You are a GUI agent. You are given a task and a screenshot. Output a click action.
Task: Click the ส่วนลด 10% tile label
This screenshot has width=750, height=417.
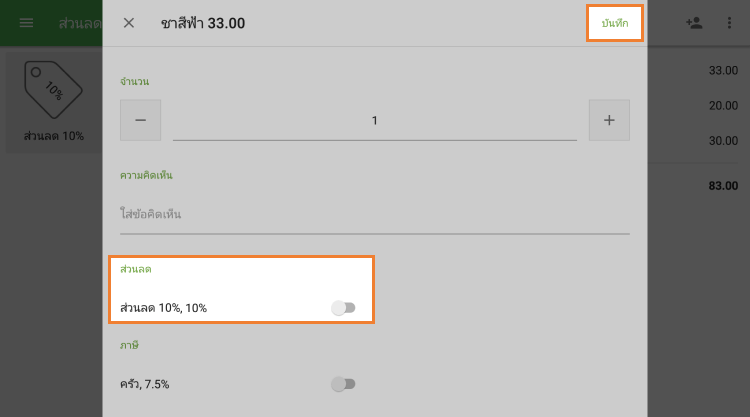(54, 135)
